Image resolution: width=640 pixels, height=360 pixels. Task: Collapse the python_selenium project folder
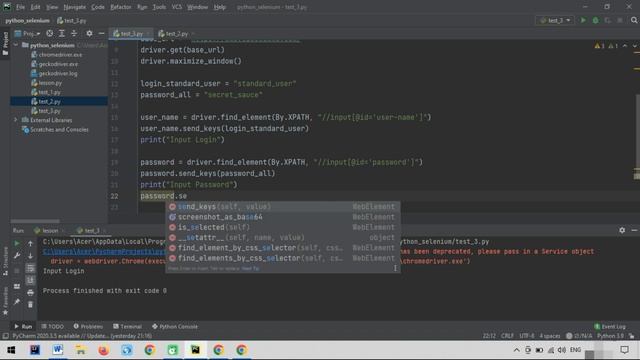[16, 45]
